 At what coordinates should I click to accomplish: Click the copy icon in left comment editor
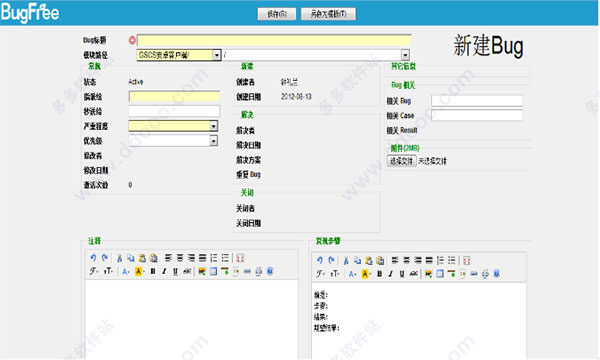click(130, 258)
